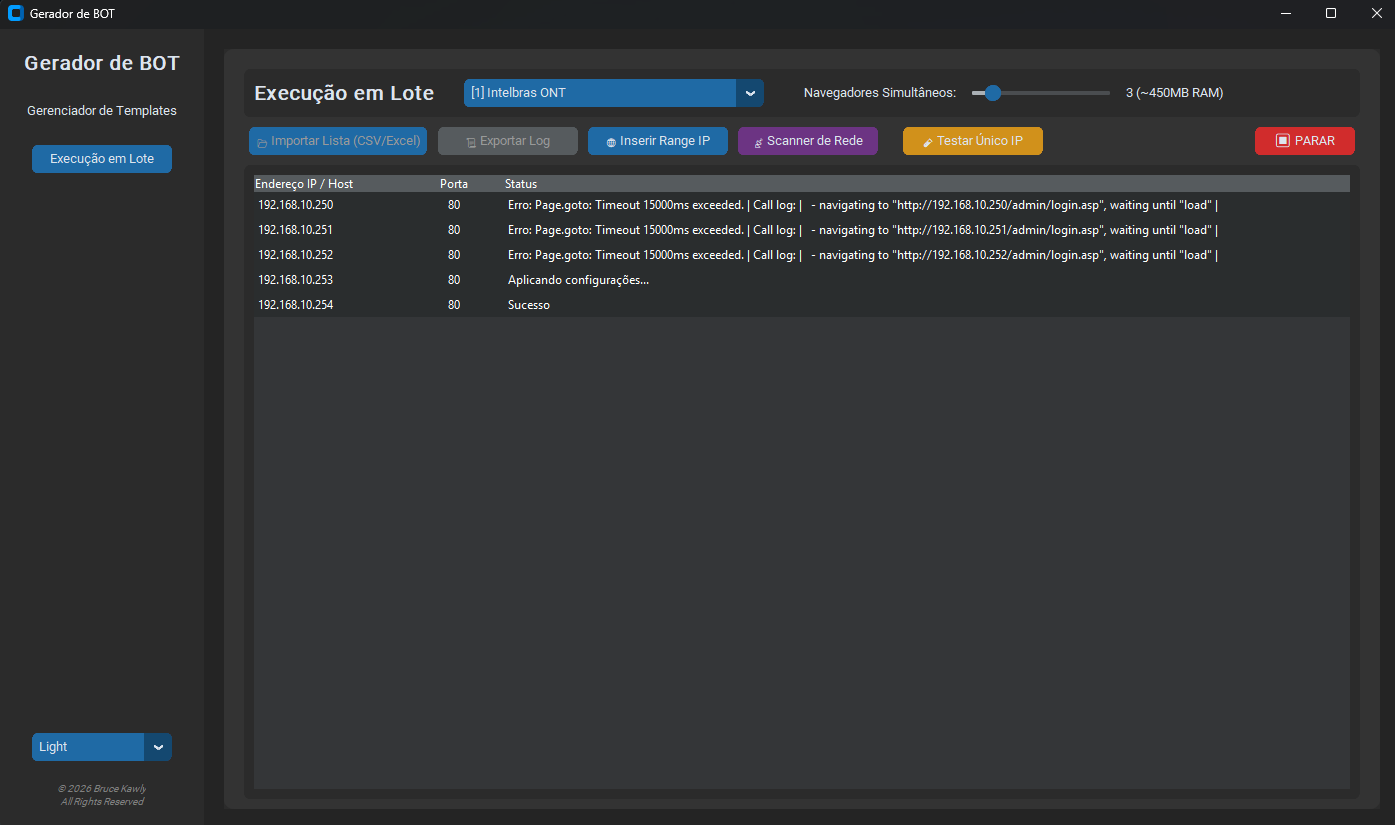Image resolution: width=1395 pixels, height=825 pixels.
Task: Expand the Intelbras ONT template dropdown arrow
Action: pyautogui.click(x=750, y=93)
